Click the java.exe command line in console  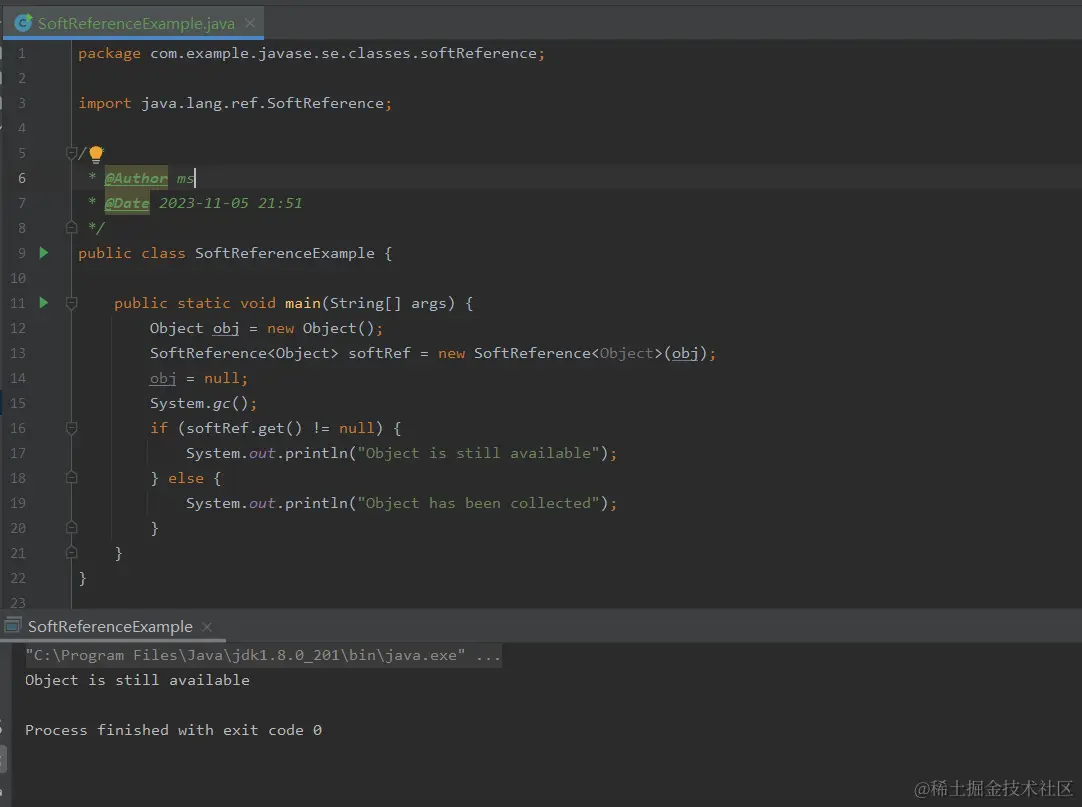pyautogui.click(x=262, y=655)
